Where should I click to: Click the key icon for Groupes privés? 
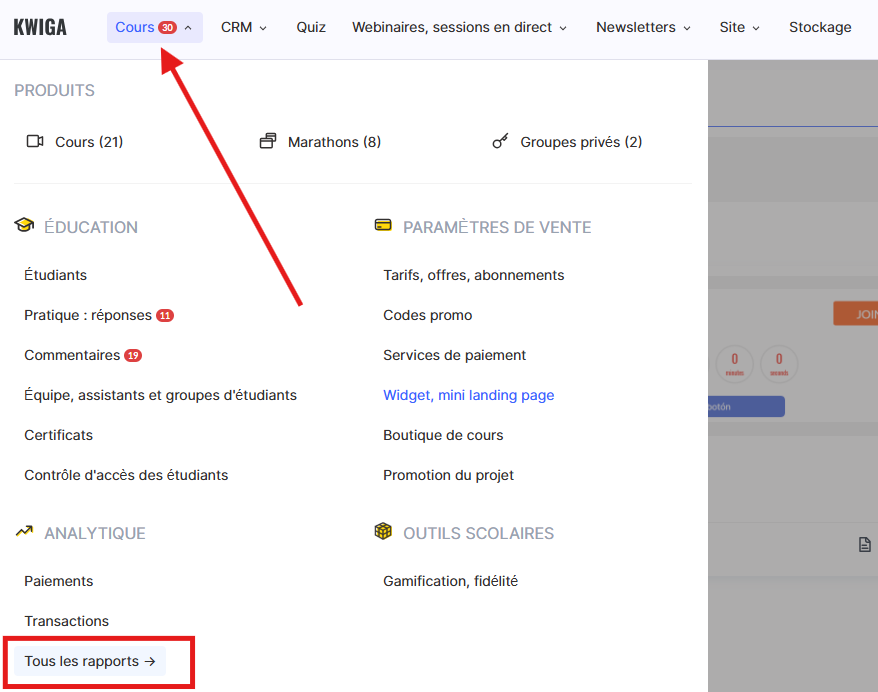(x=500, y=141)
